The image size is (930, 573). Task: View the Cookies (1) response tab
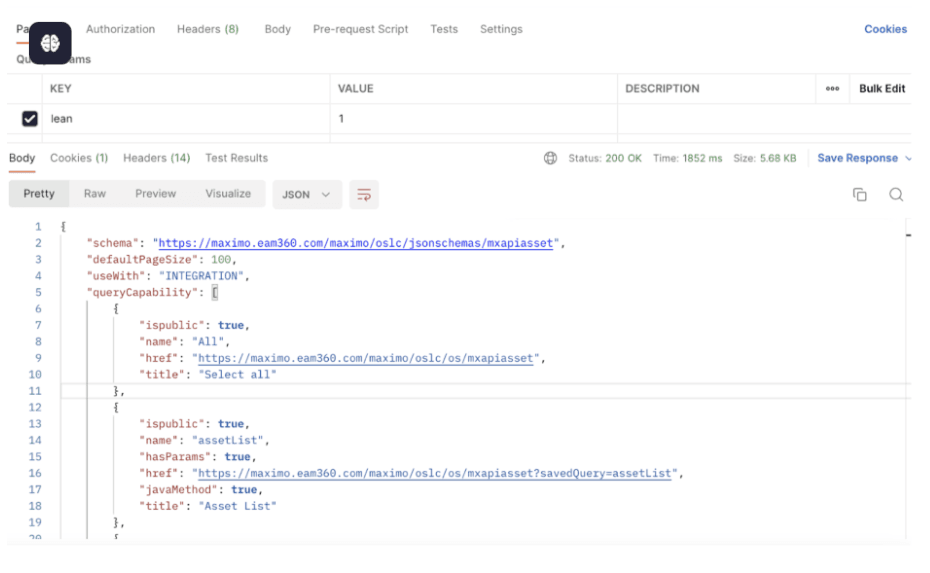click(x=79, y=158)
